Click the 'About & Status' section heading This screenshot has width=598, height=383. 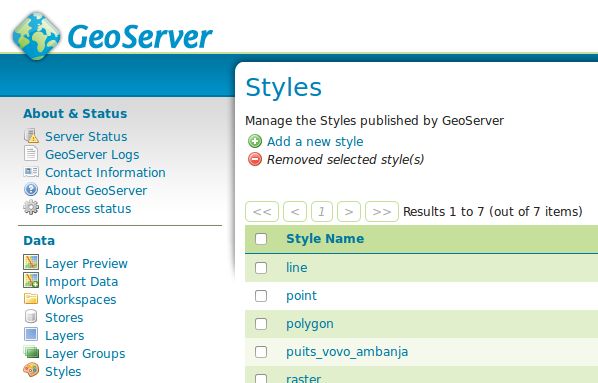(75, 114)
